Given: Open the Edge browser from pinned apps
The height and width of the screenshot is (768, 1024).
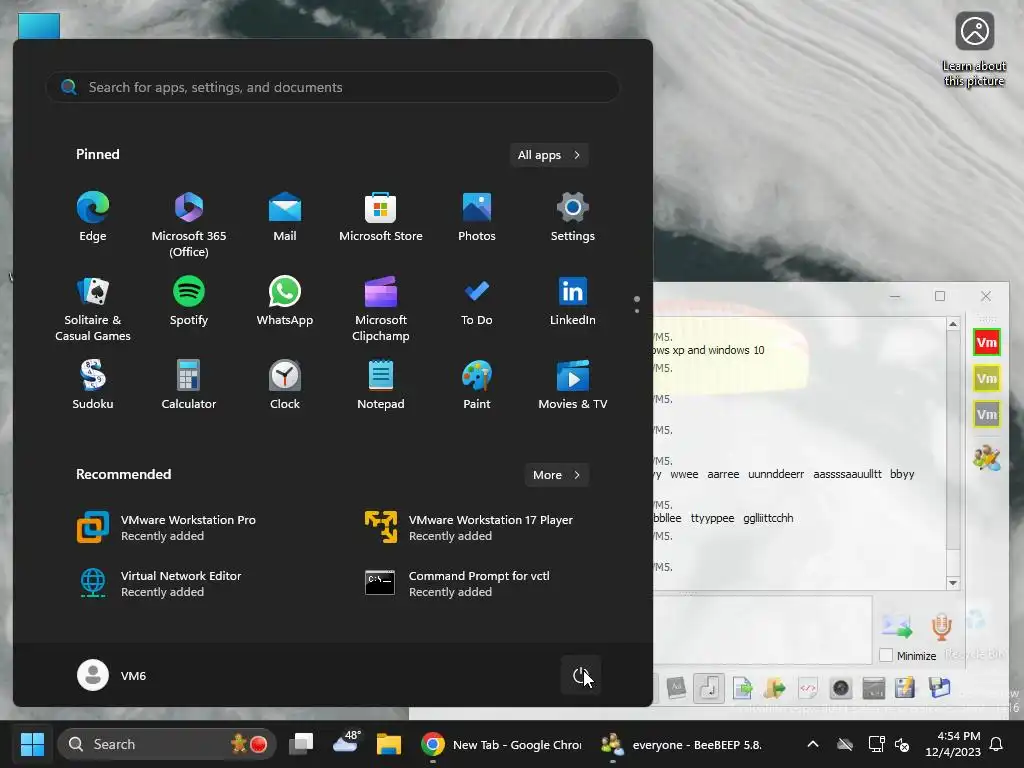Looking at the screenshot, I should (x=93, y=217).
